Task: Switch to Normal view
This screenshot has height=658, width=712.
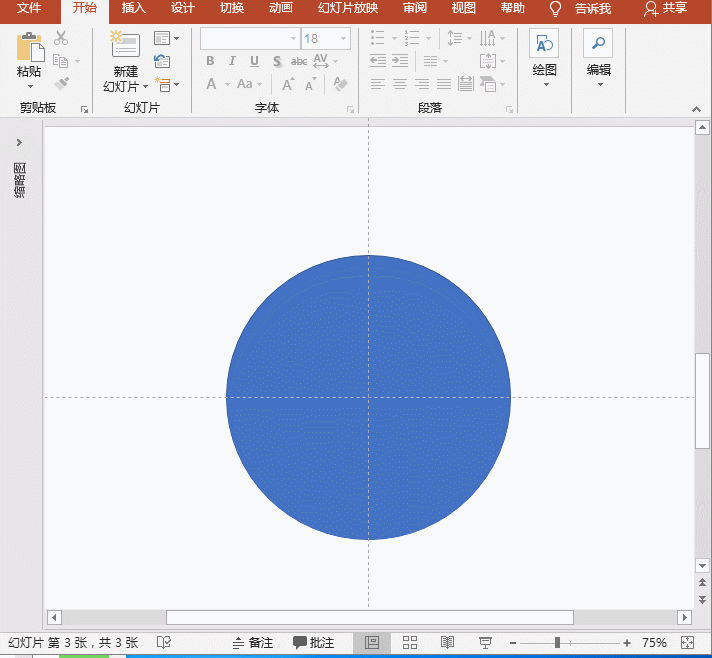Action: [x=372, y=643]
